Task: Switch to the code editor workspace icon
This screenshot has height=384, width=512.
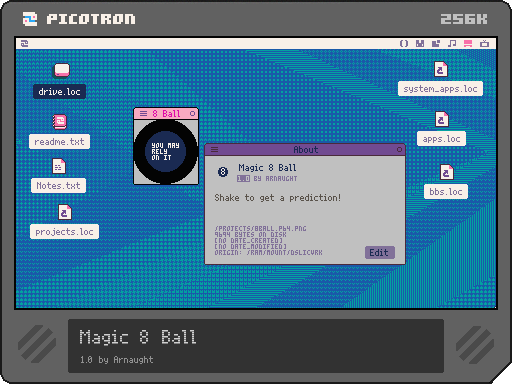Action: (x=404, y=43)
